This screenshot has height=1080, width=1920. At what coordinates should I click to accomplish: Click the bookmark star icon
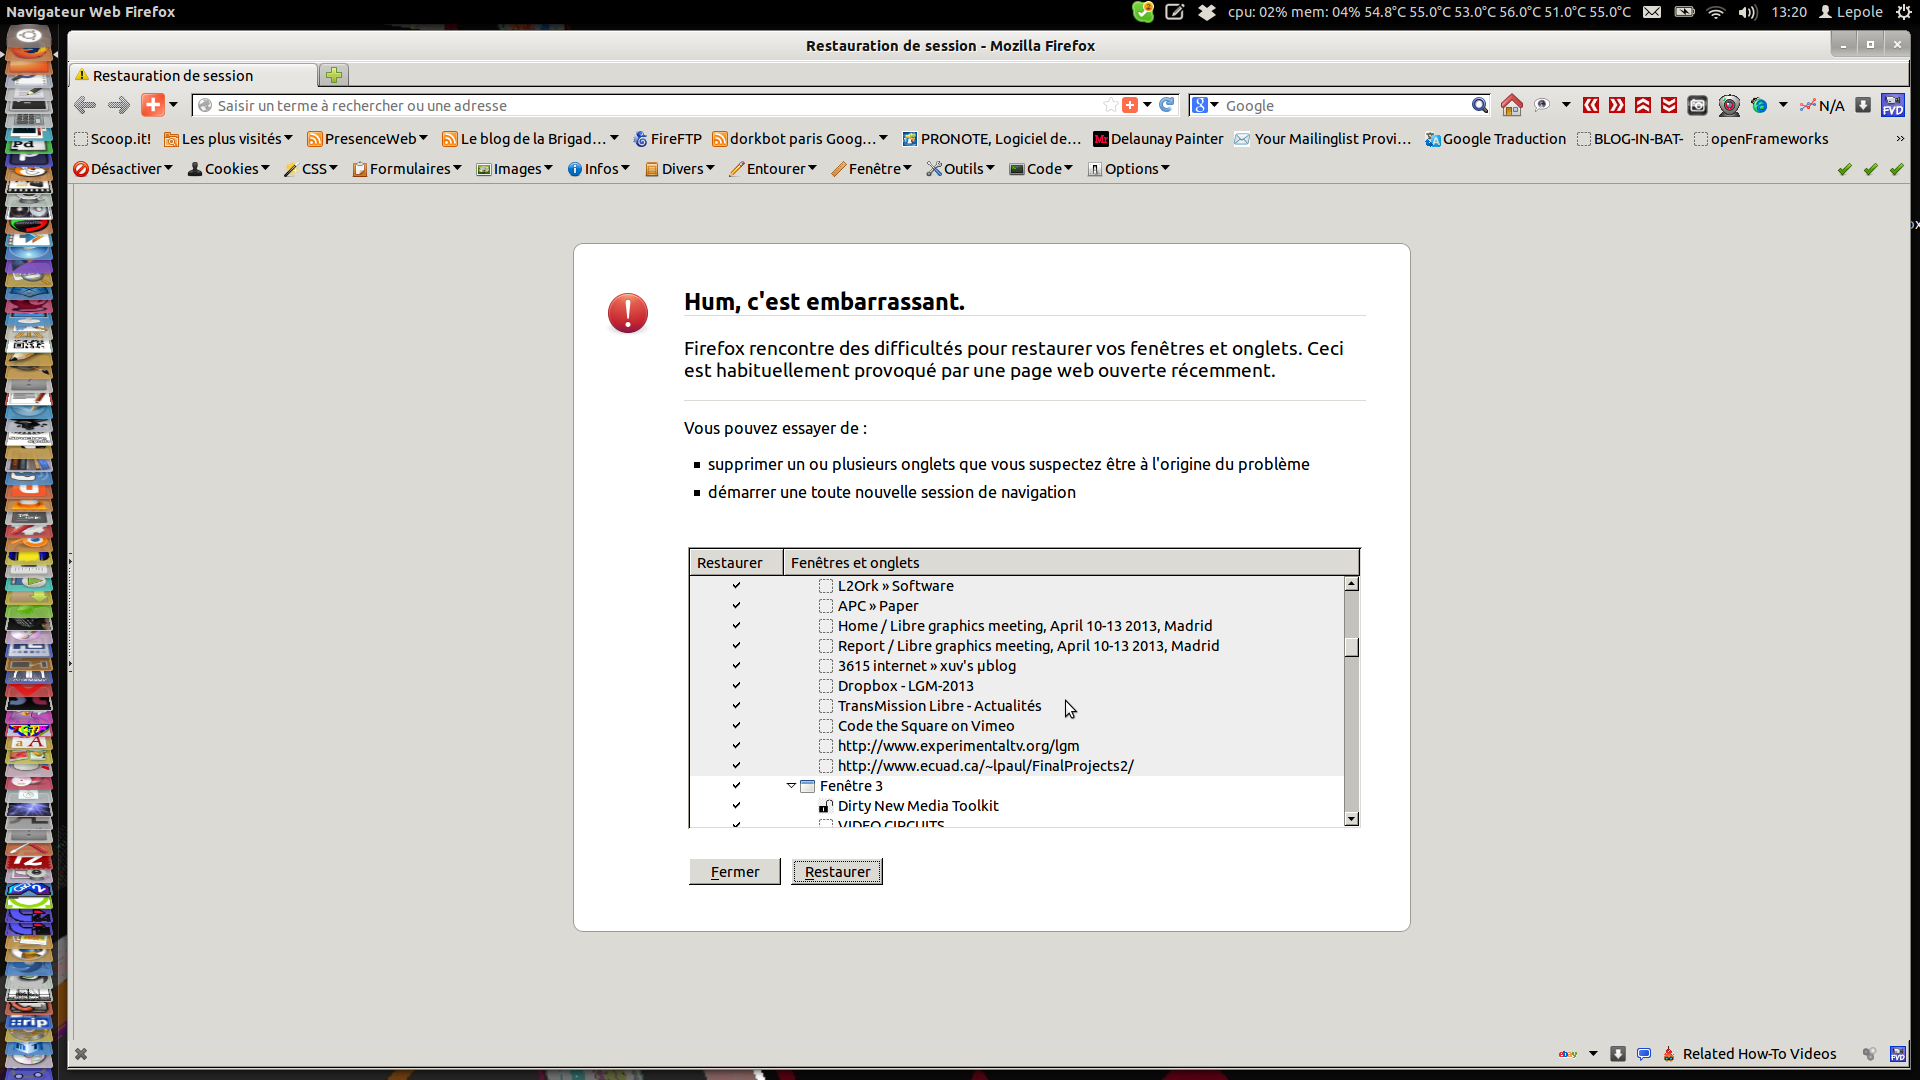1110,105
